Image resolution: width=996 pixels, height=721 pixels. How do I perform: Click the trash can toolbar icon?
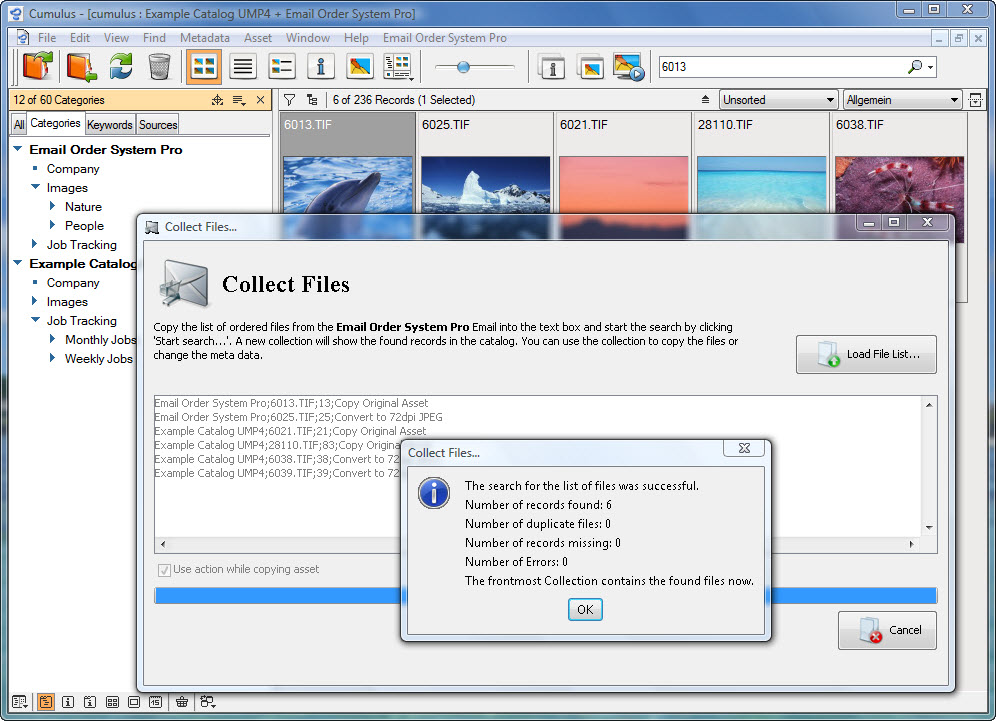159,67
